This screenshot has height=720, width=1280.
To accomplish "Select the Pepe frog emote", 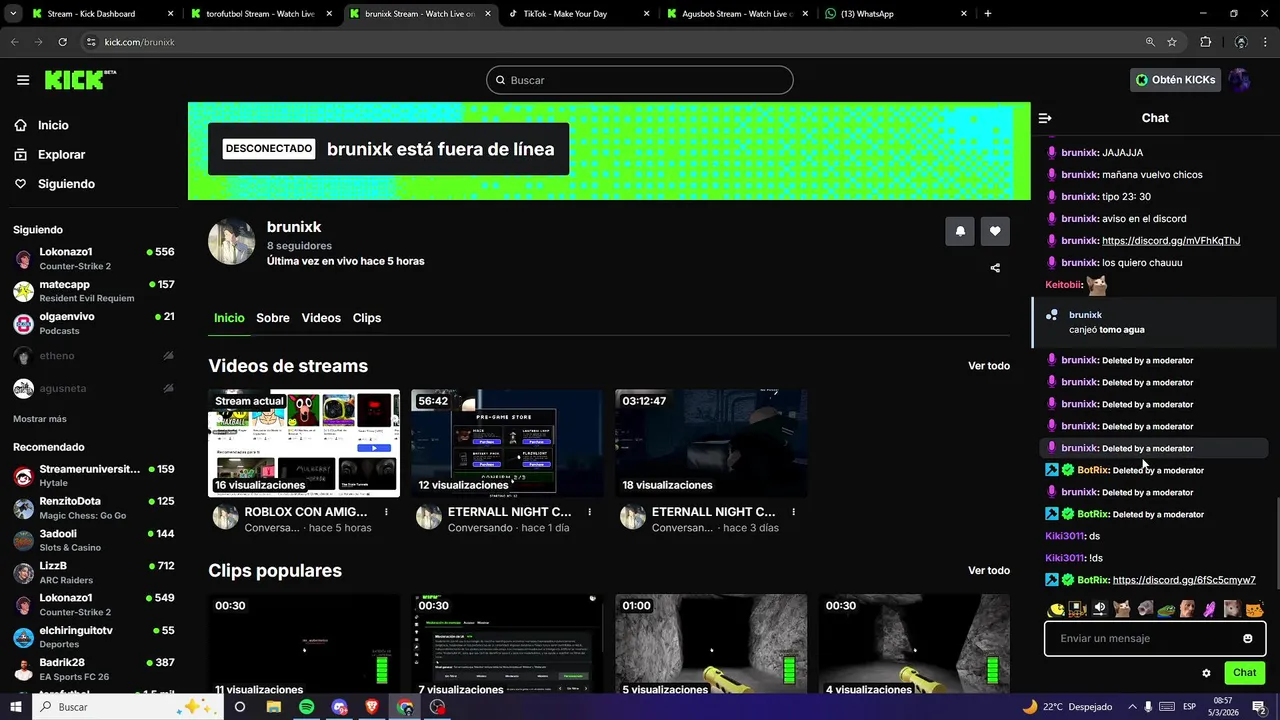I will pos(1166,609).
